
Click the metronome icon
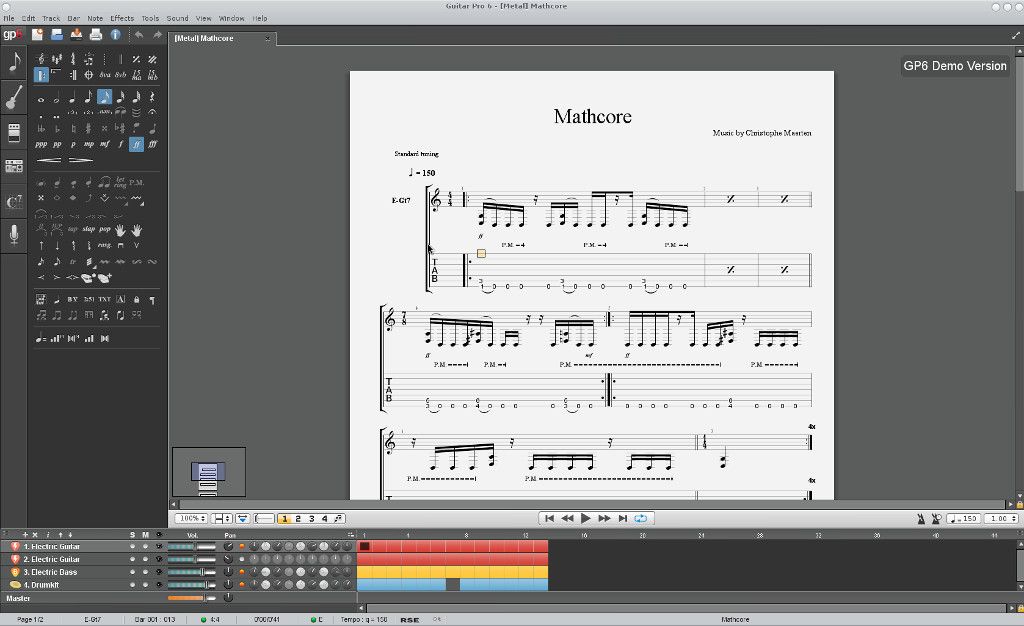pyautogui.click(x=920, y=518)
